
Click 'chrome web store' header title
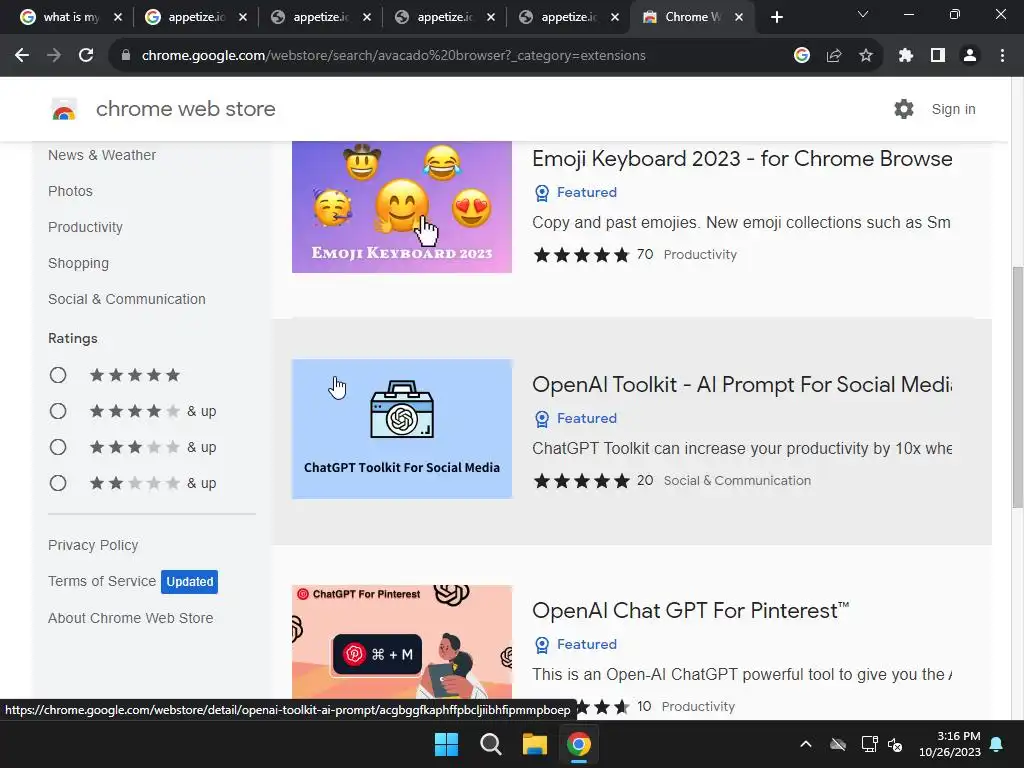[x=185, y=109]
